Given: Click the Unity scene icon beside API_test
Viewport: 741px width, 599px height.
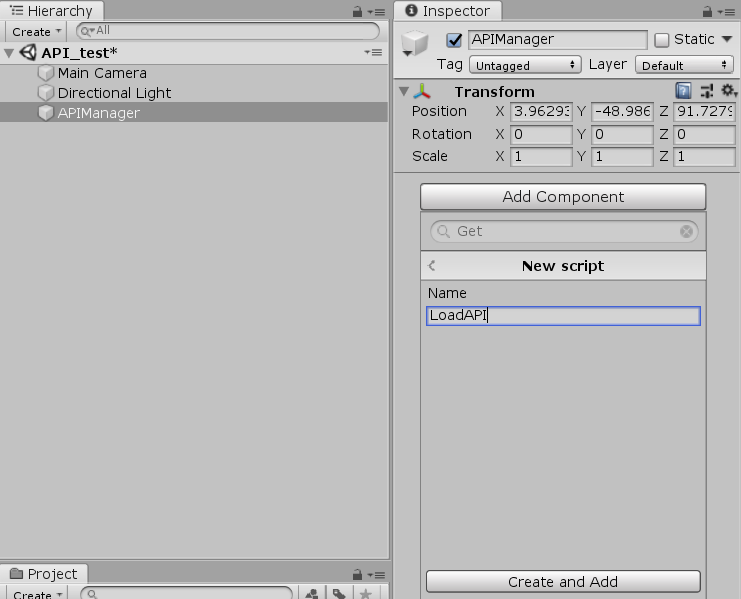Looking at the screenshot, I should click(28, 52).
